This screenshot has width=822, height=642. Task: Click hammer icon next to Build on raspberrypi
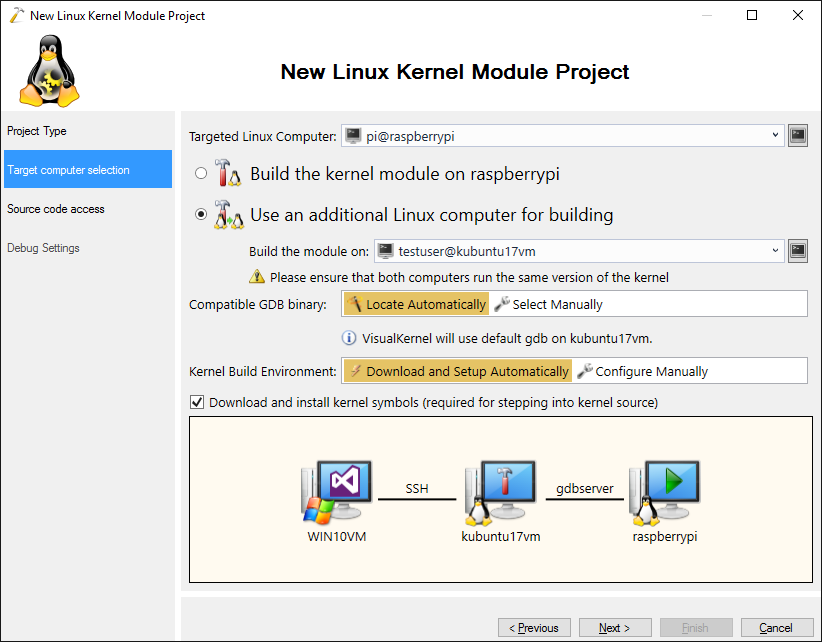pos(228,173)
